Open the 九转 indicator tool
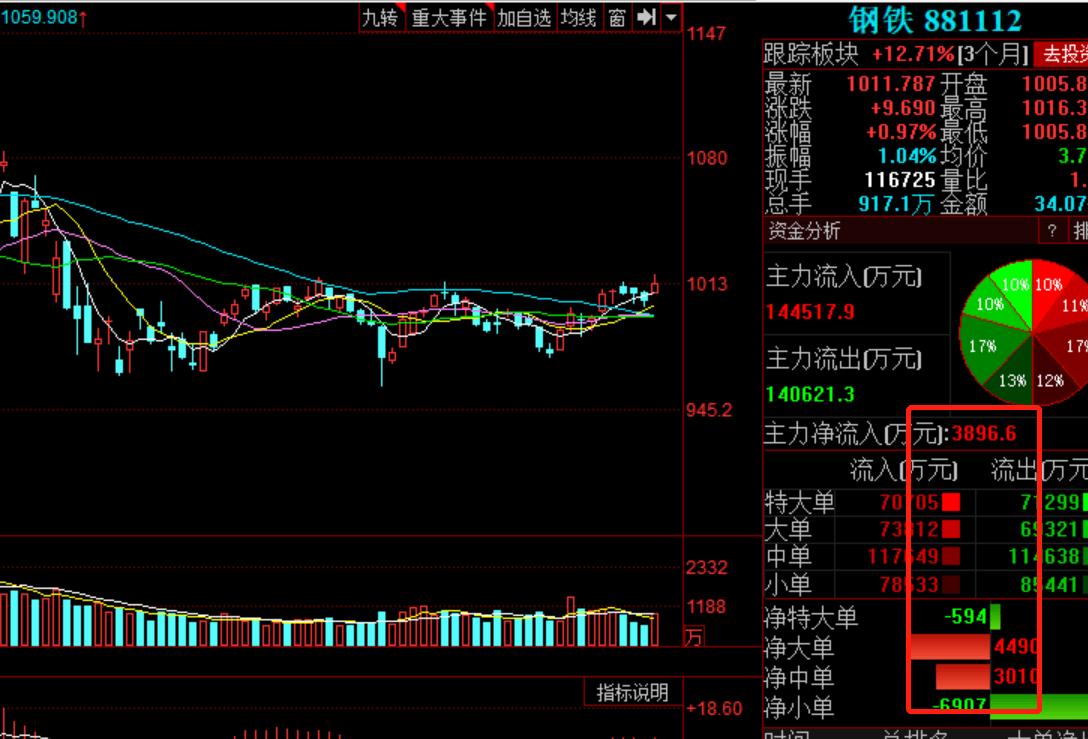Screen dimensions: 1088x739 (x=380, y=16)
